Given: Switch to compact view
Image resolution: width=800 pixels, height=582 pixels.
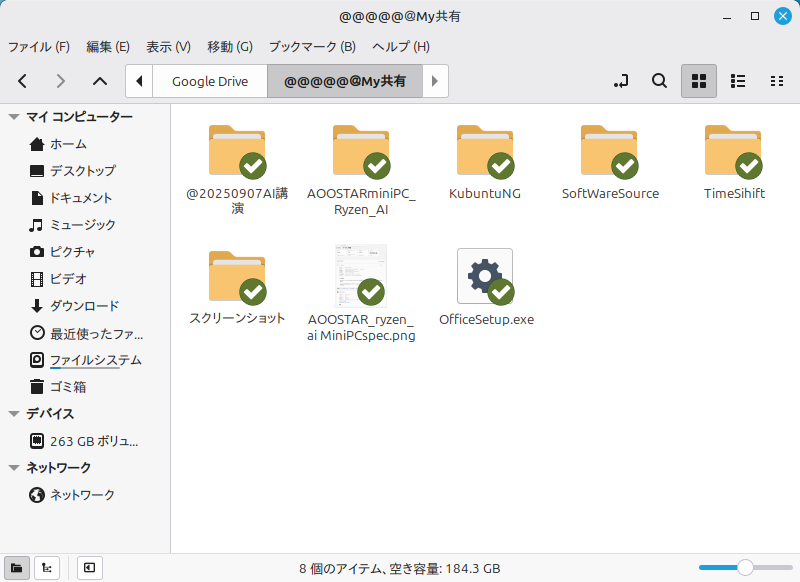Looking at the screenshot, I should point(776,81).
